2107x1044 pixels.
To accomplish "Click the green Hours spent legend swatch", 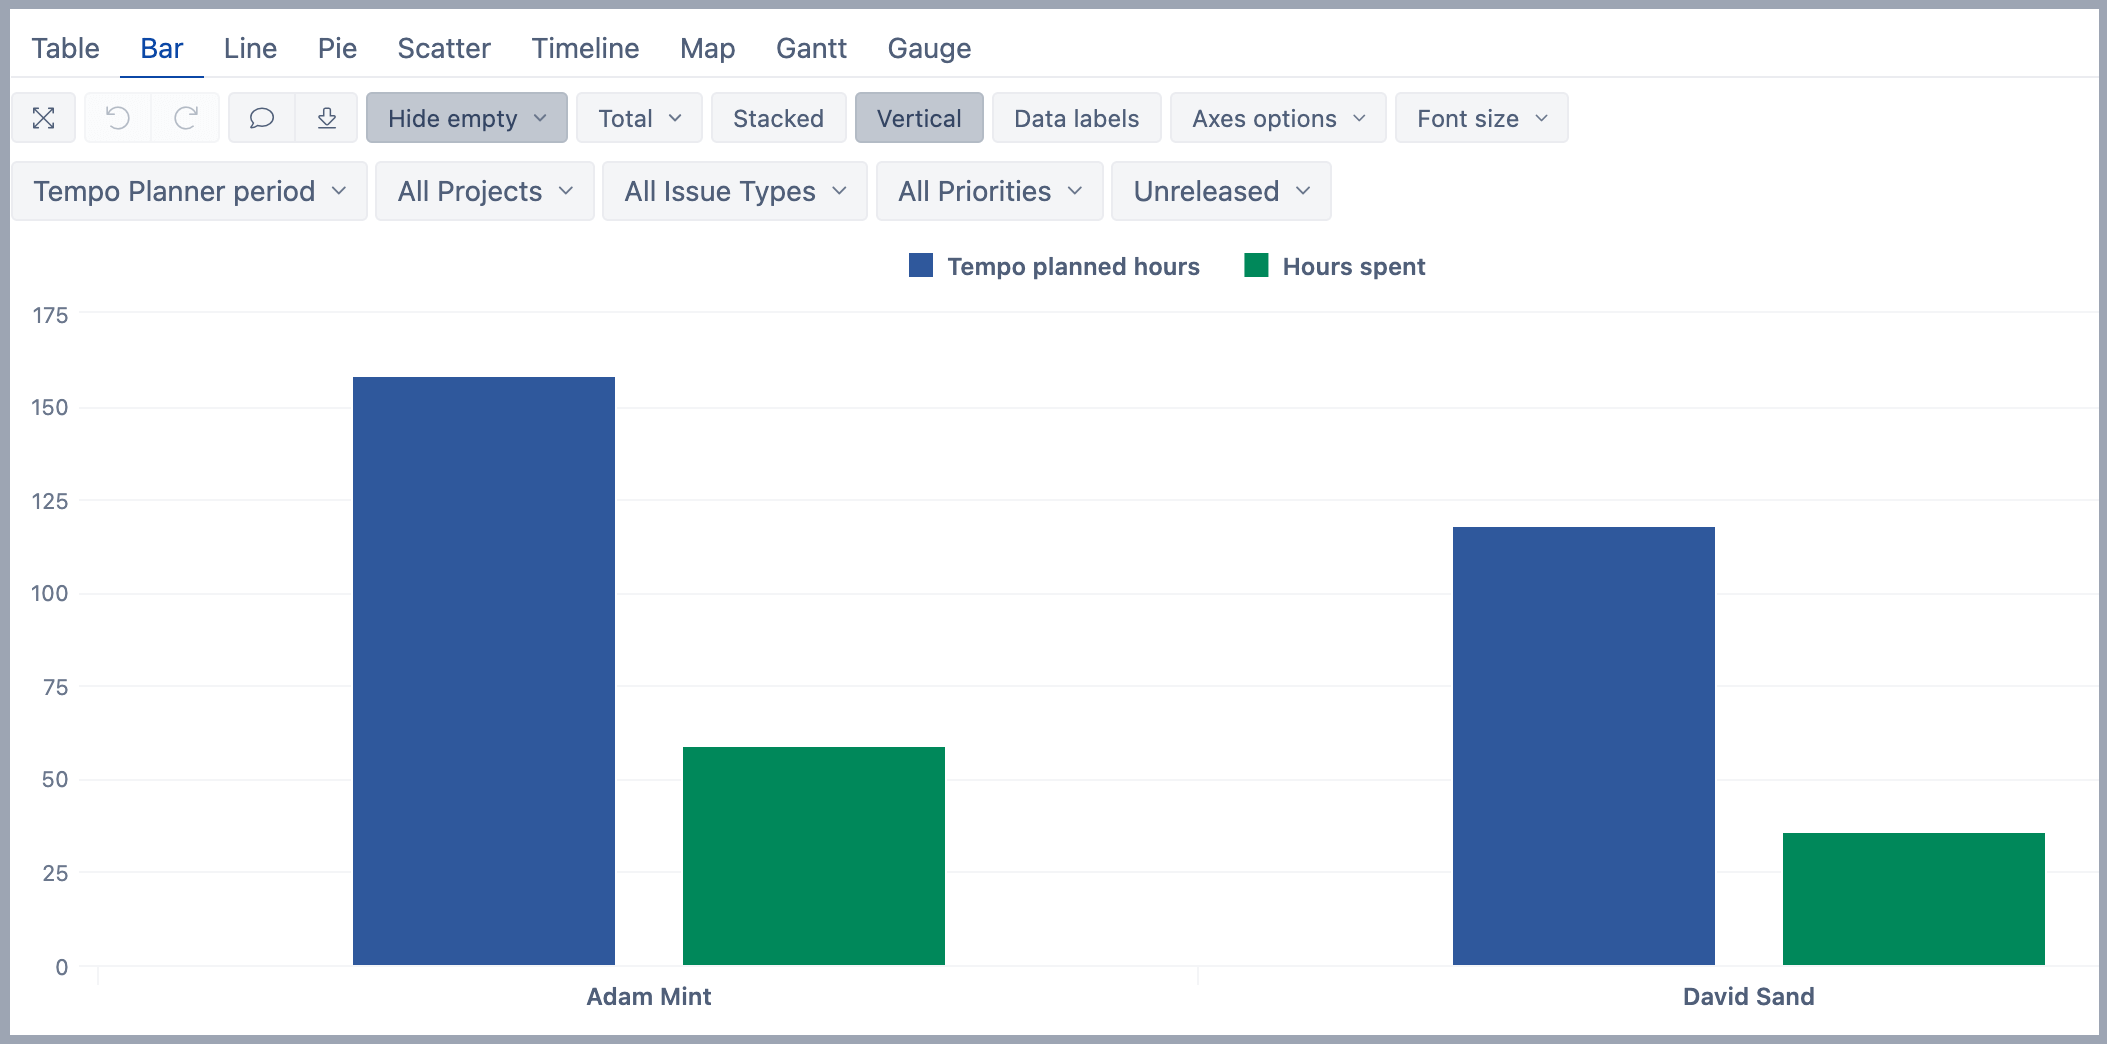I will point(1256,266).
